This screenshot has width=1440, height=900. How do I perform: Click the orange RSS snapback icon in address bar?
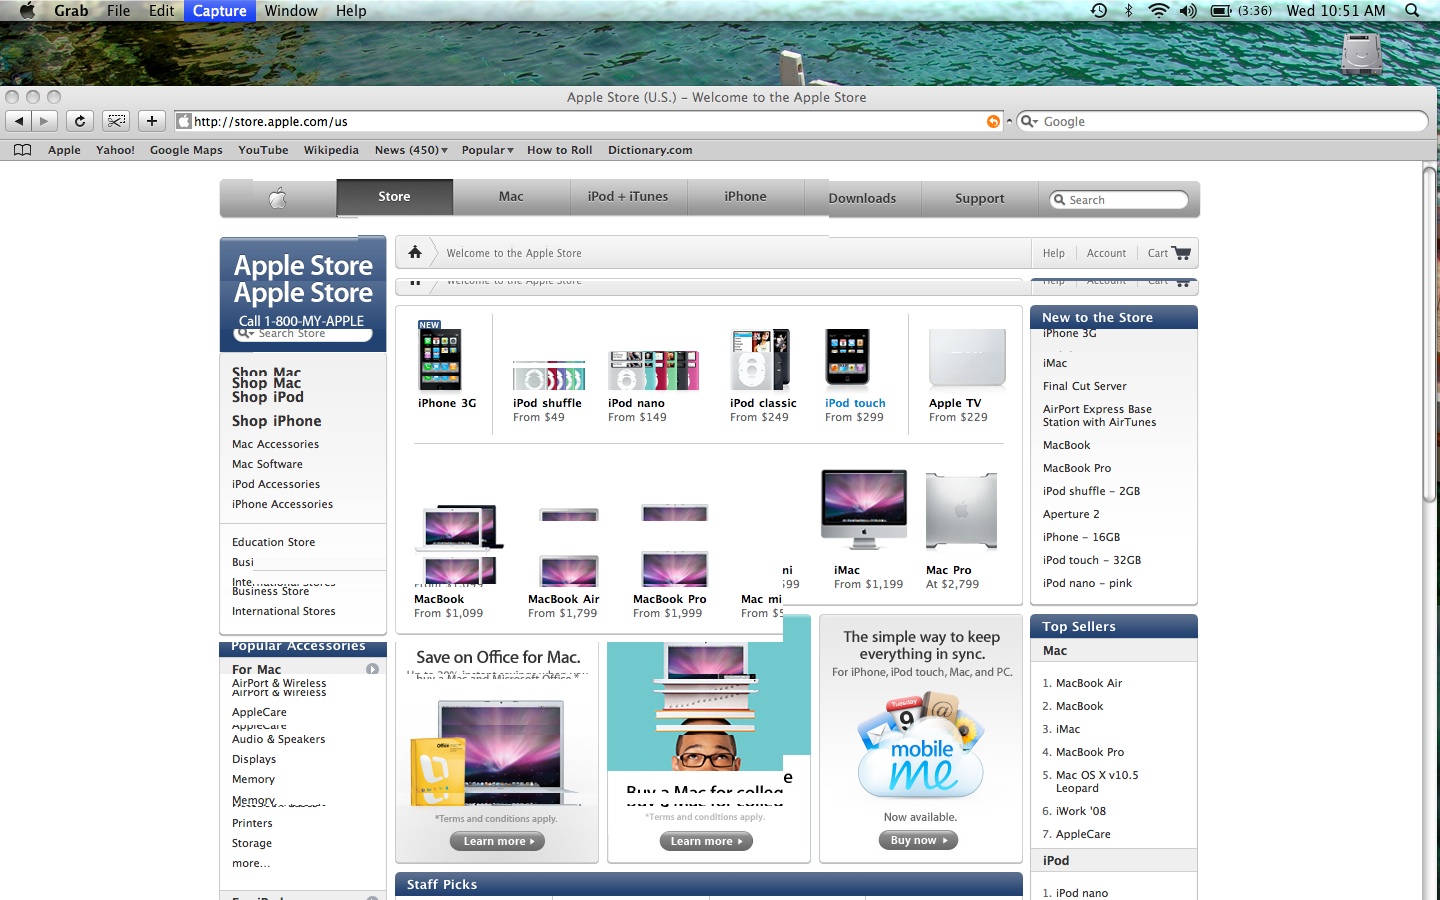(x=993, y=121)
